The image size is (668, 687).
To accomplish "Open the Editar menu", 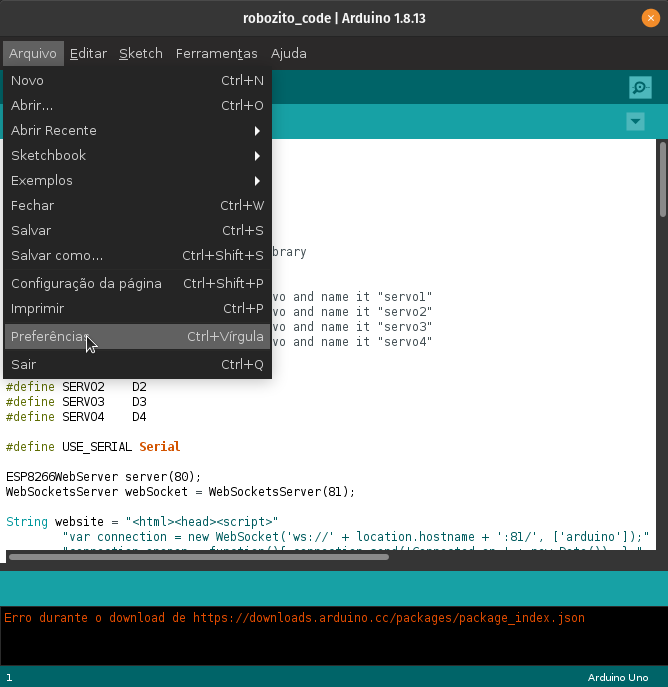I will pyautogui.click(x=88, y=53).
